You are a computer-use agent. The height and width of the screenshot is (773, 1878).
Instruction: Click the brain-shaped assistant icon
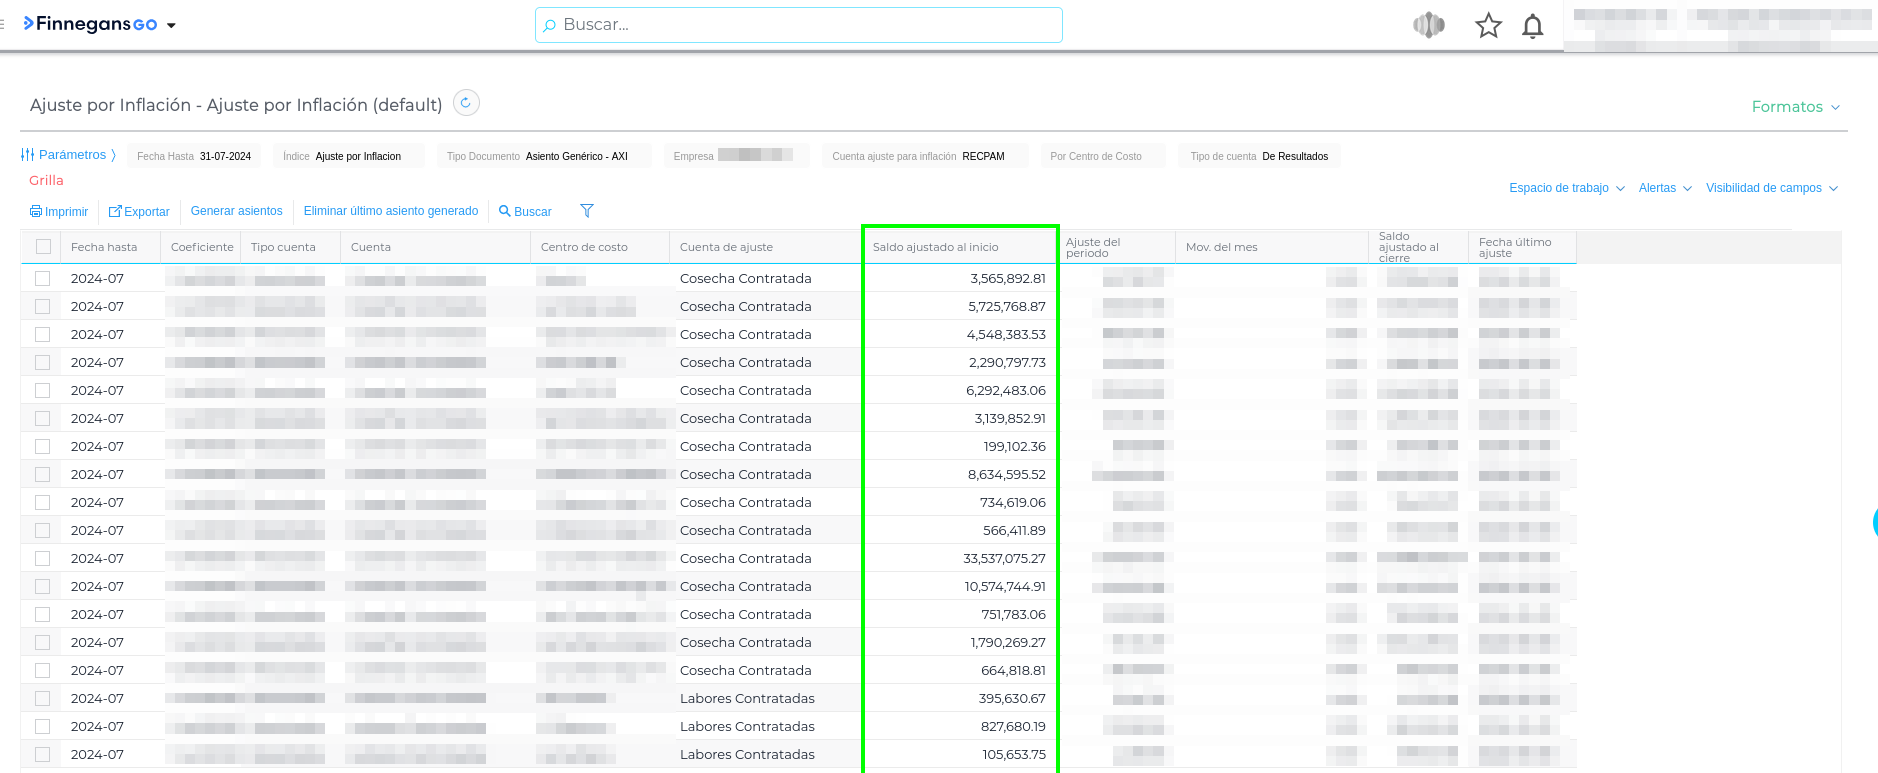(x=1429, y=25)
